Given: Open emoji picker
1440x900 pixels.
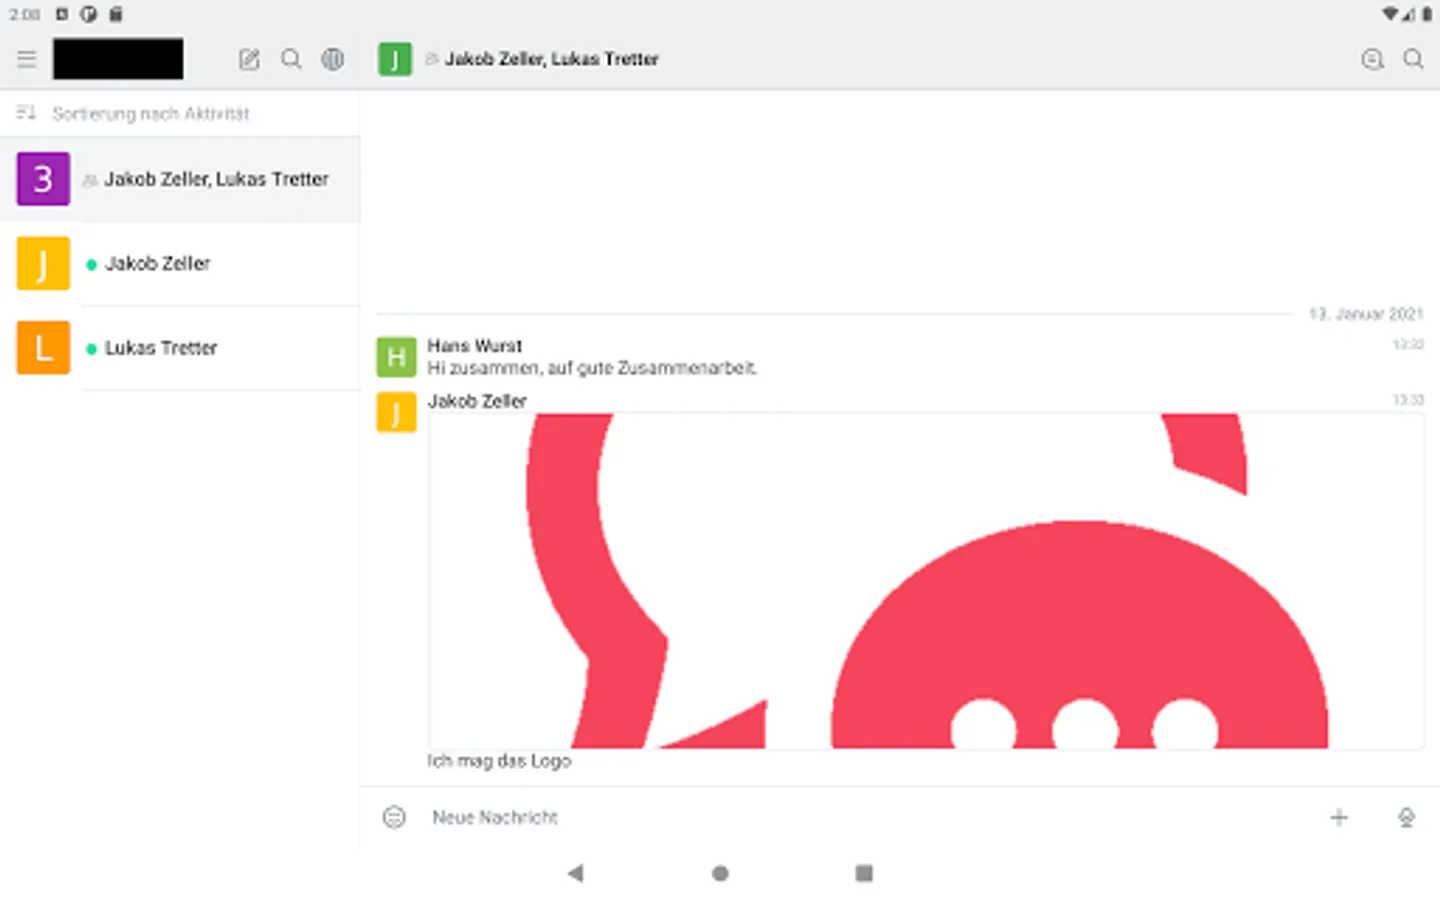Looking at the screenshot, I should (x=394, y=817).
